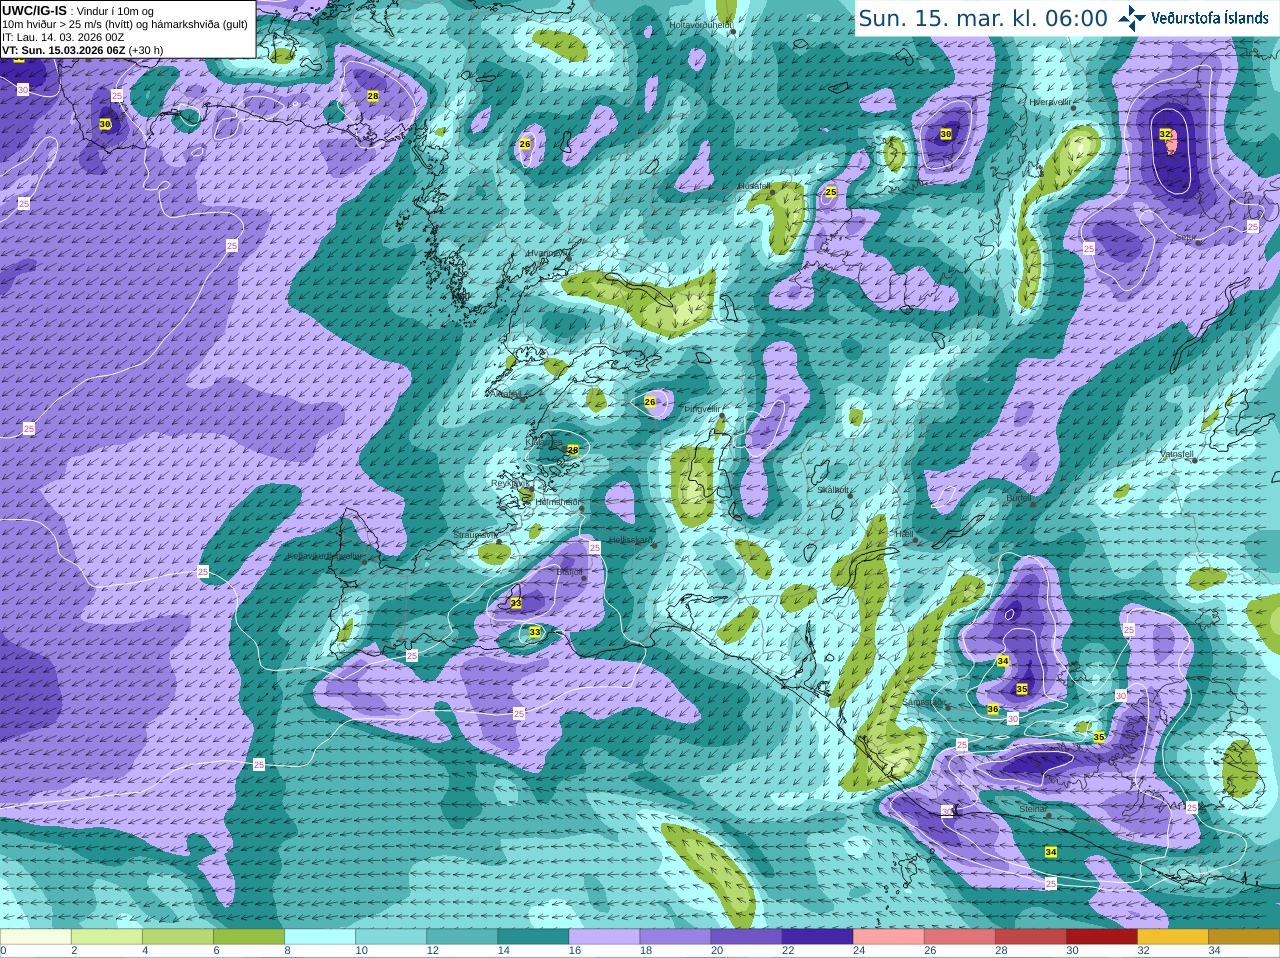1280x958 pixels.
Task: Select the 6–8 m/s green legend swatch
Action: [x=249, y=937]
